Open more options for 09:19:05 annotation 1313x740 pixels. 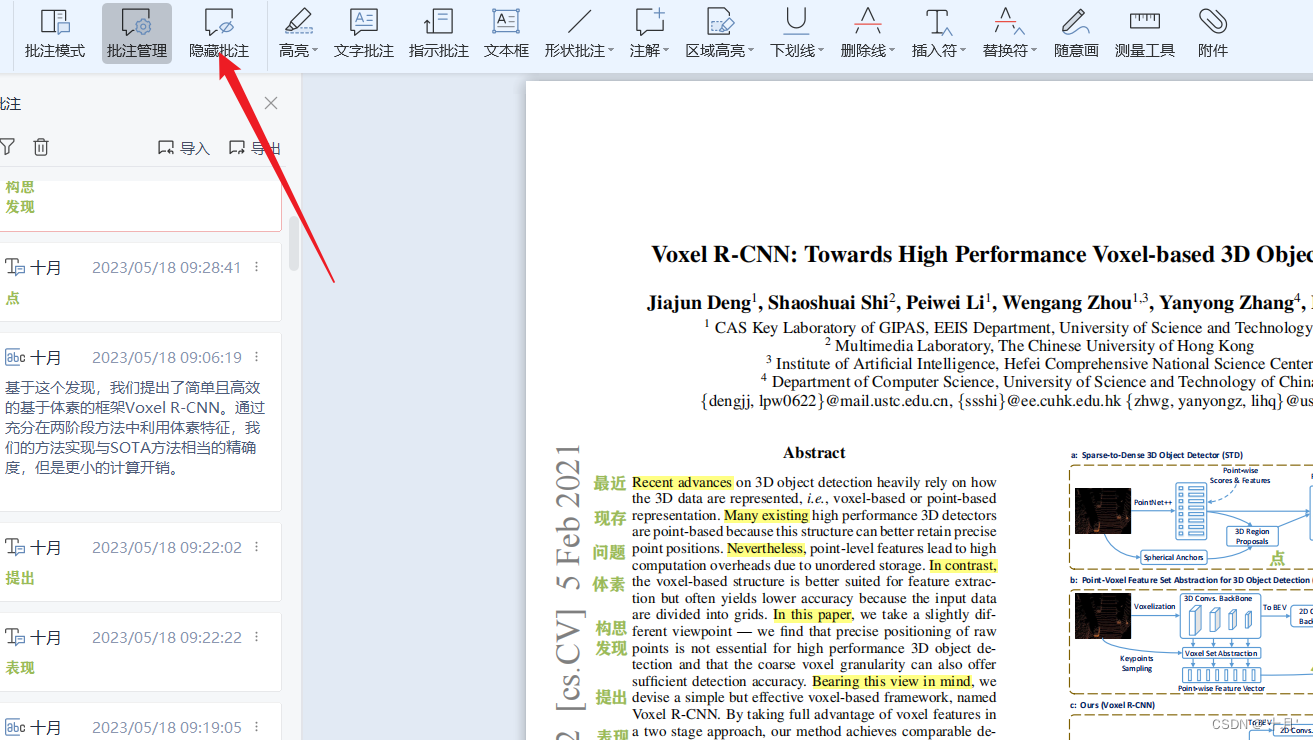257,727
